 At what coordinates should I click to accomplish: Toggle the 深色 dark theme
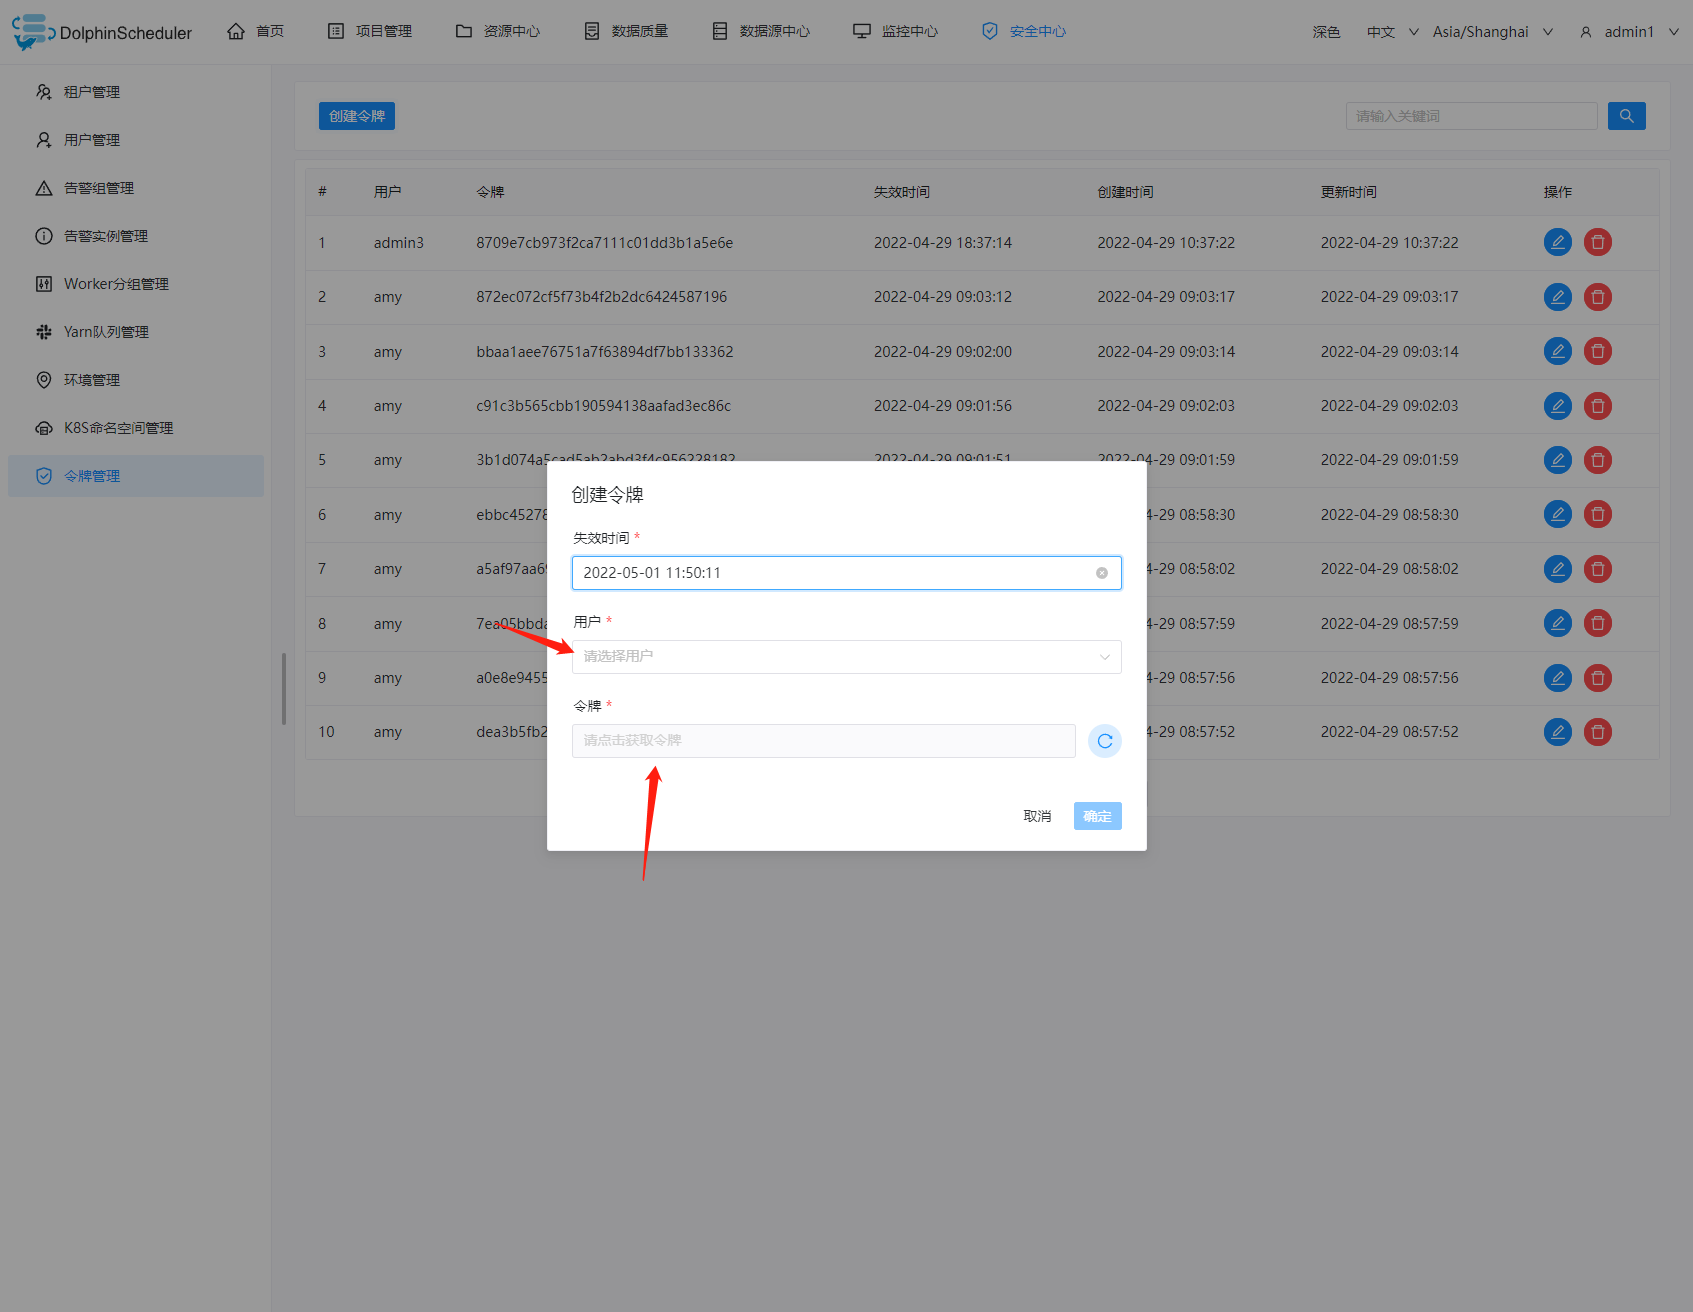[x=1326, y=32]
